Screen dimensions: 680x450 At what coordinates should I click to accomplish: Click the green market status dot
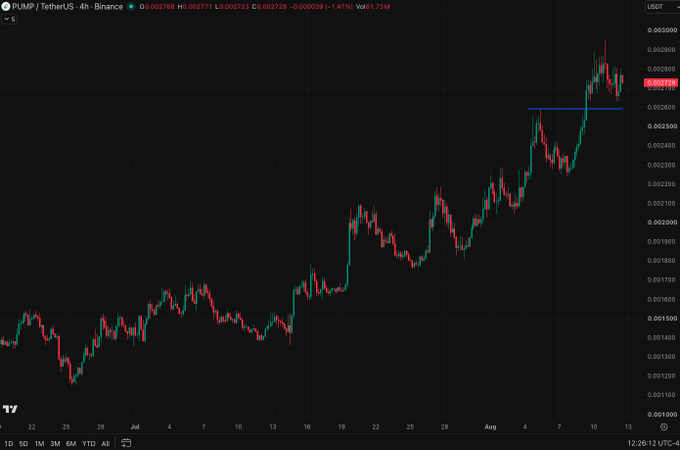[x=131, y=7]
